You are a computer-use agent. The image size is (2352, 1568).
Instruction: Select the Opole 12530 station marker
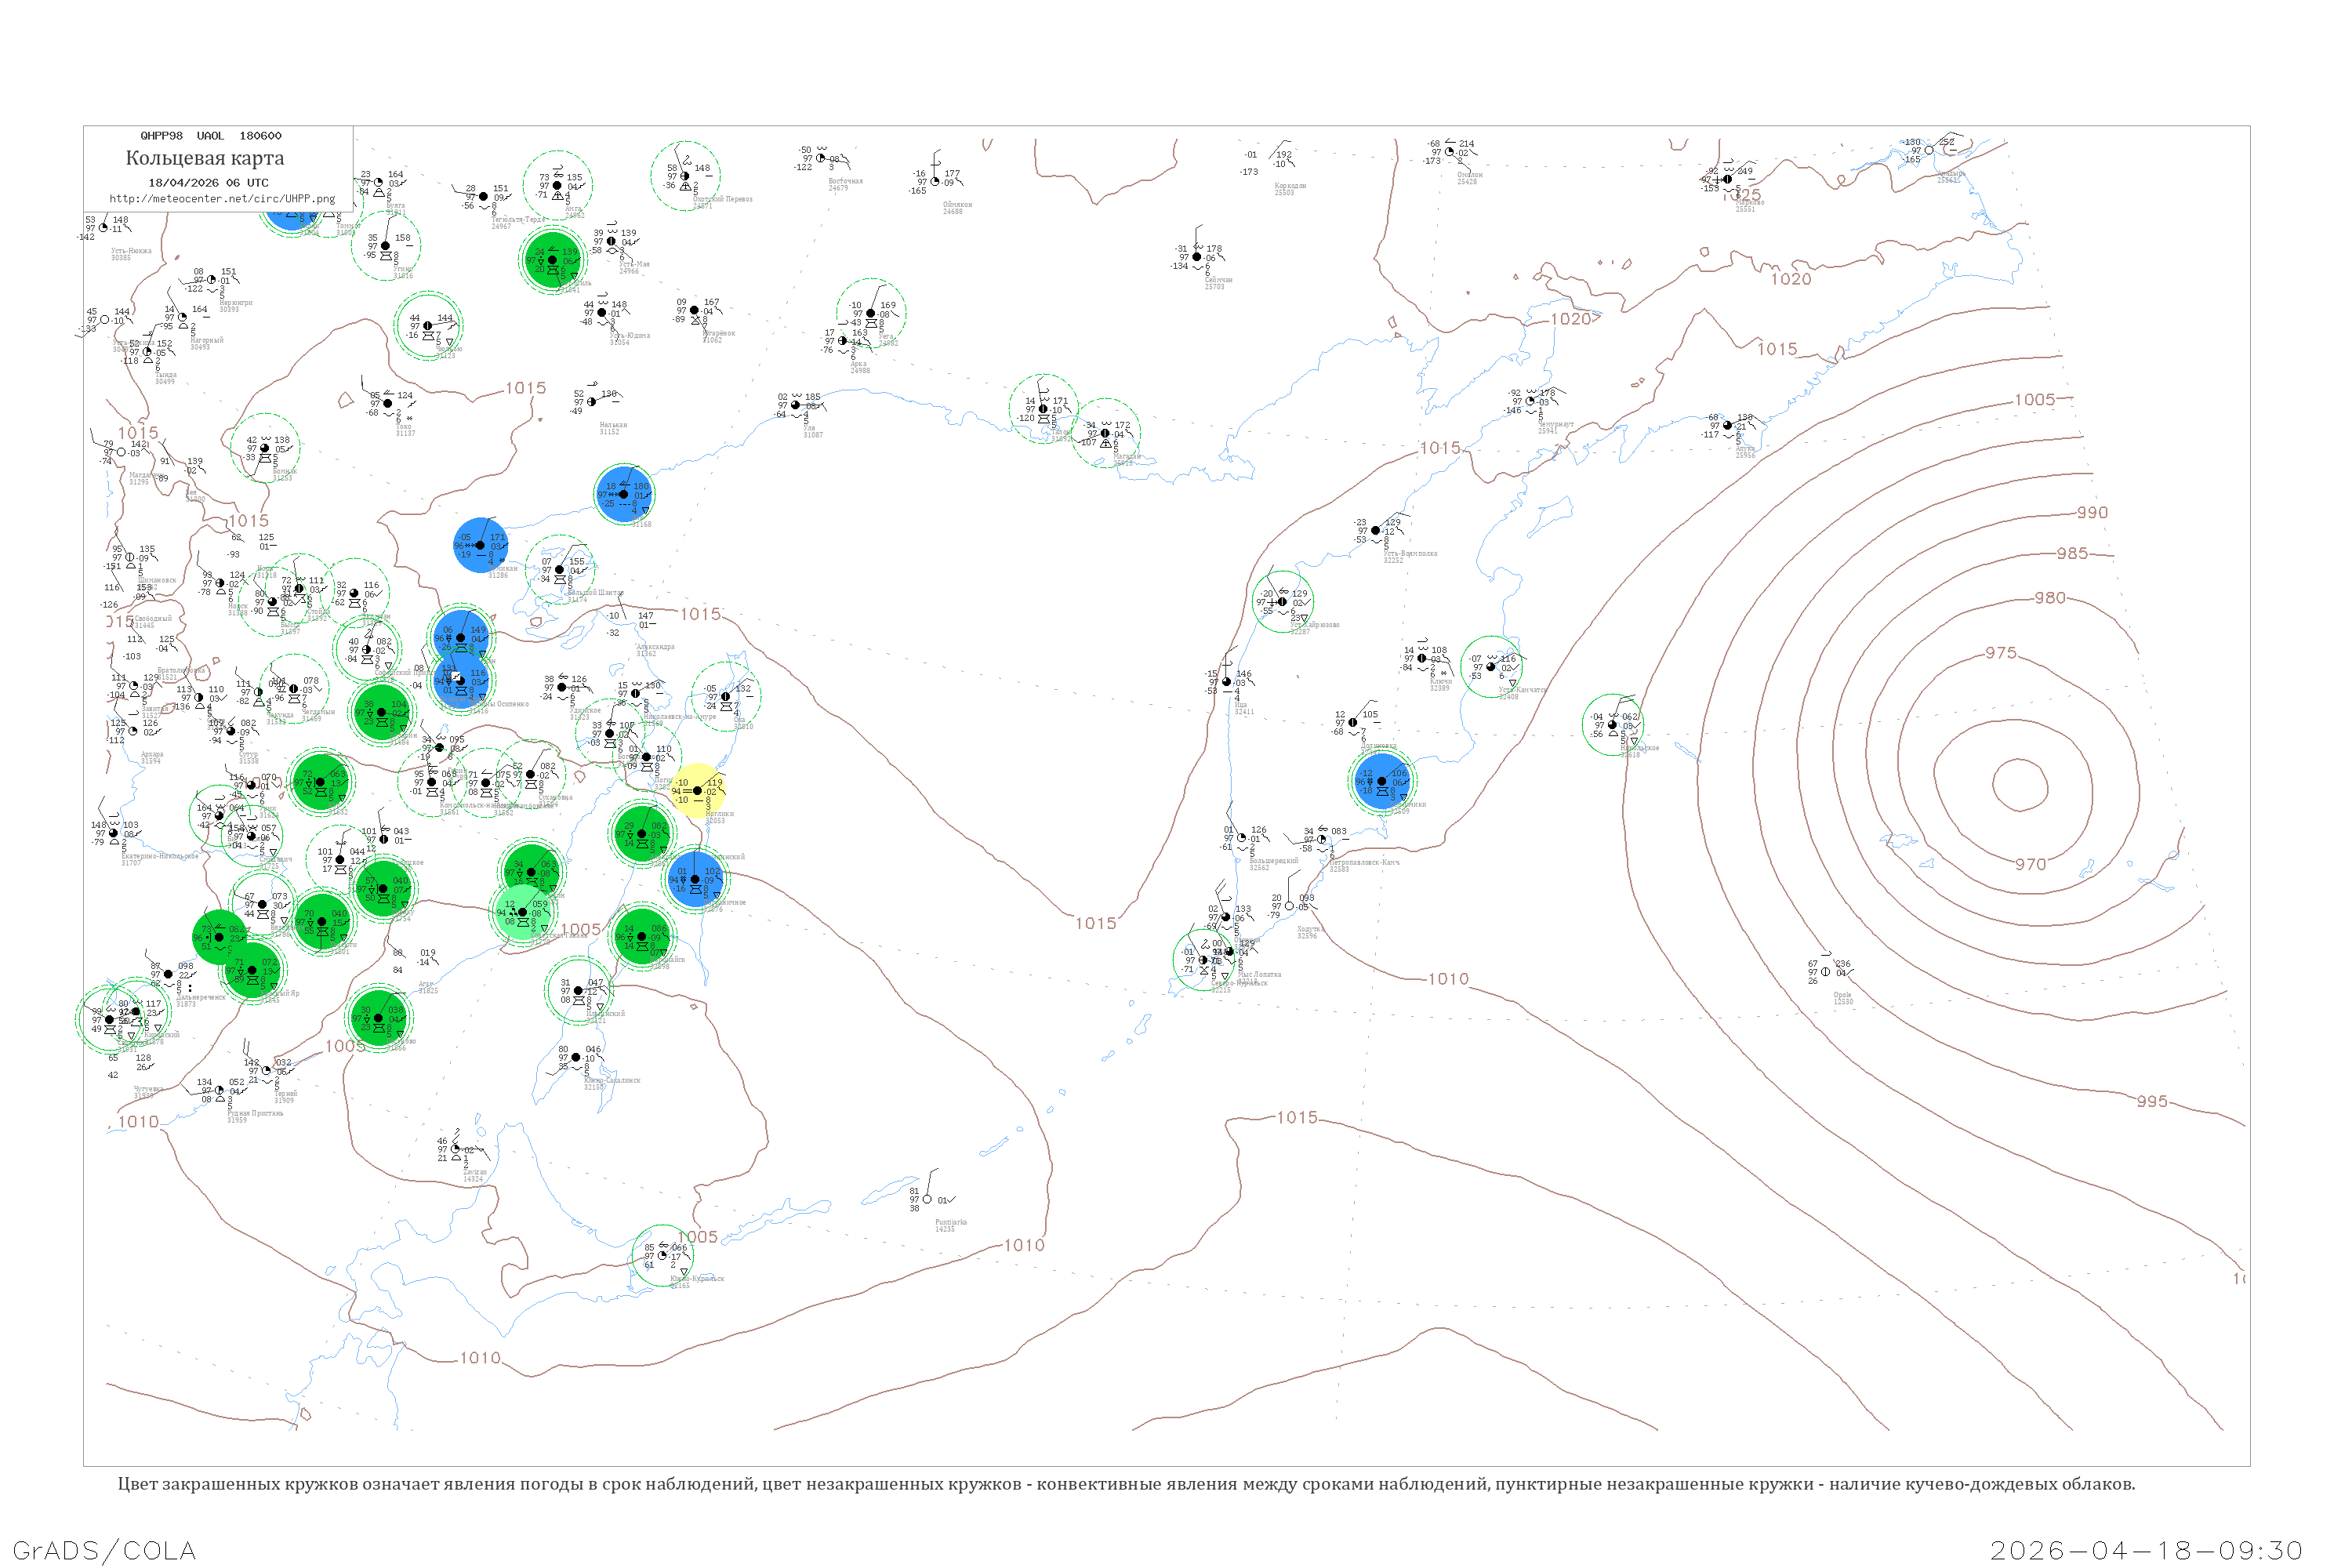[1825, 971]
